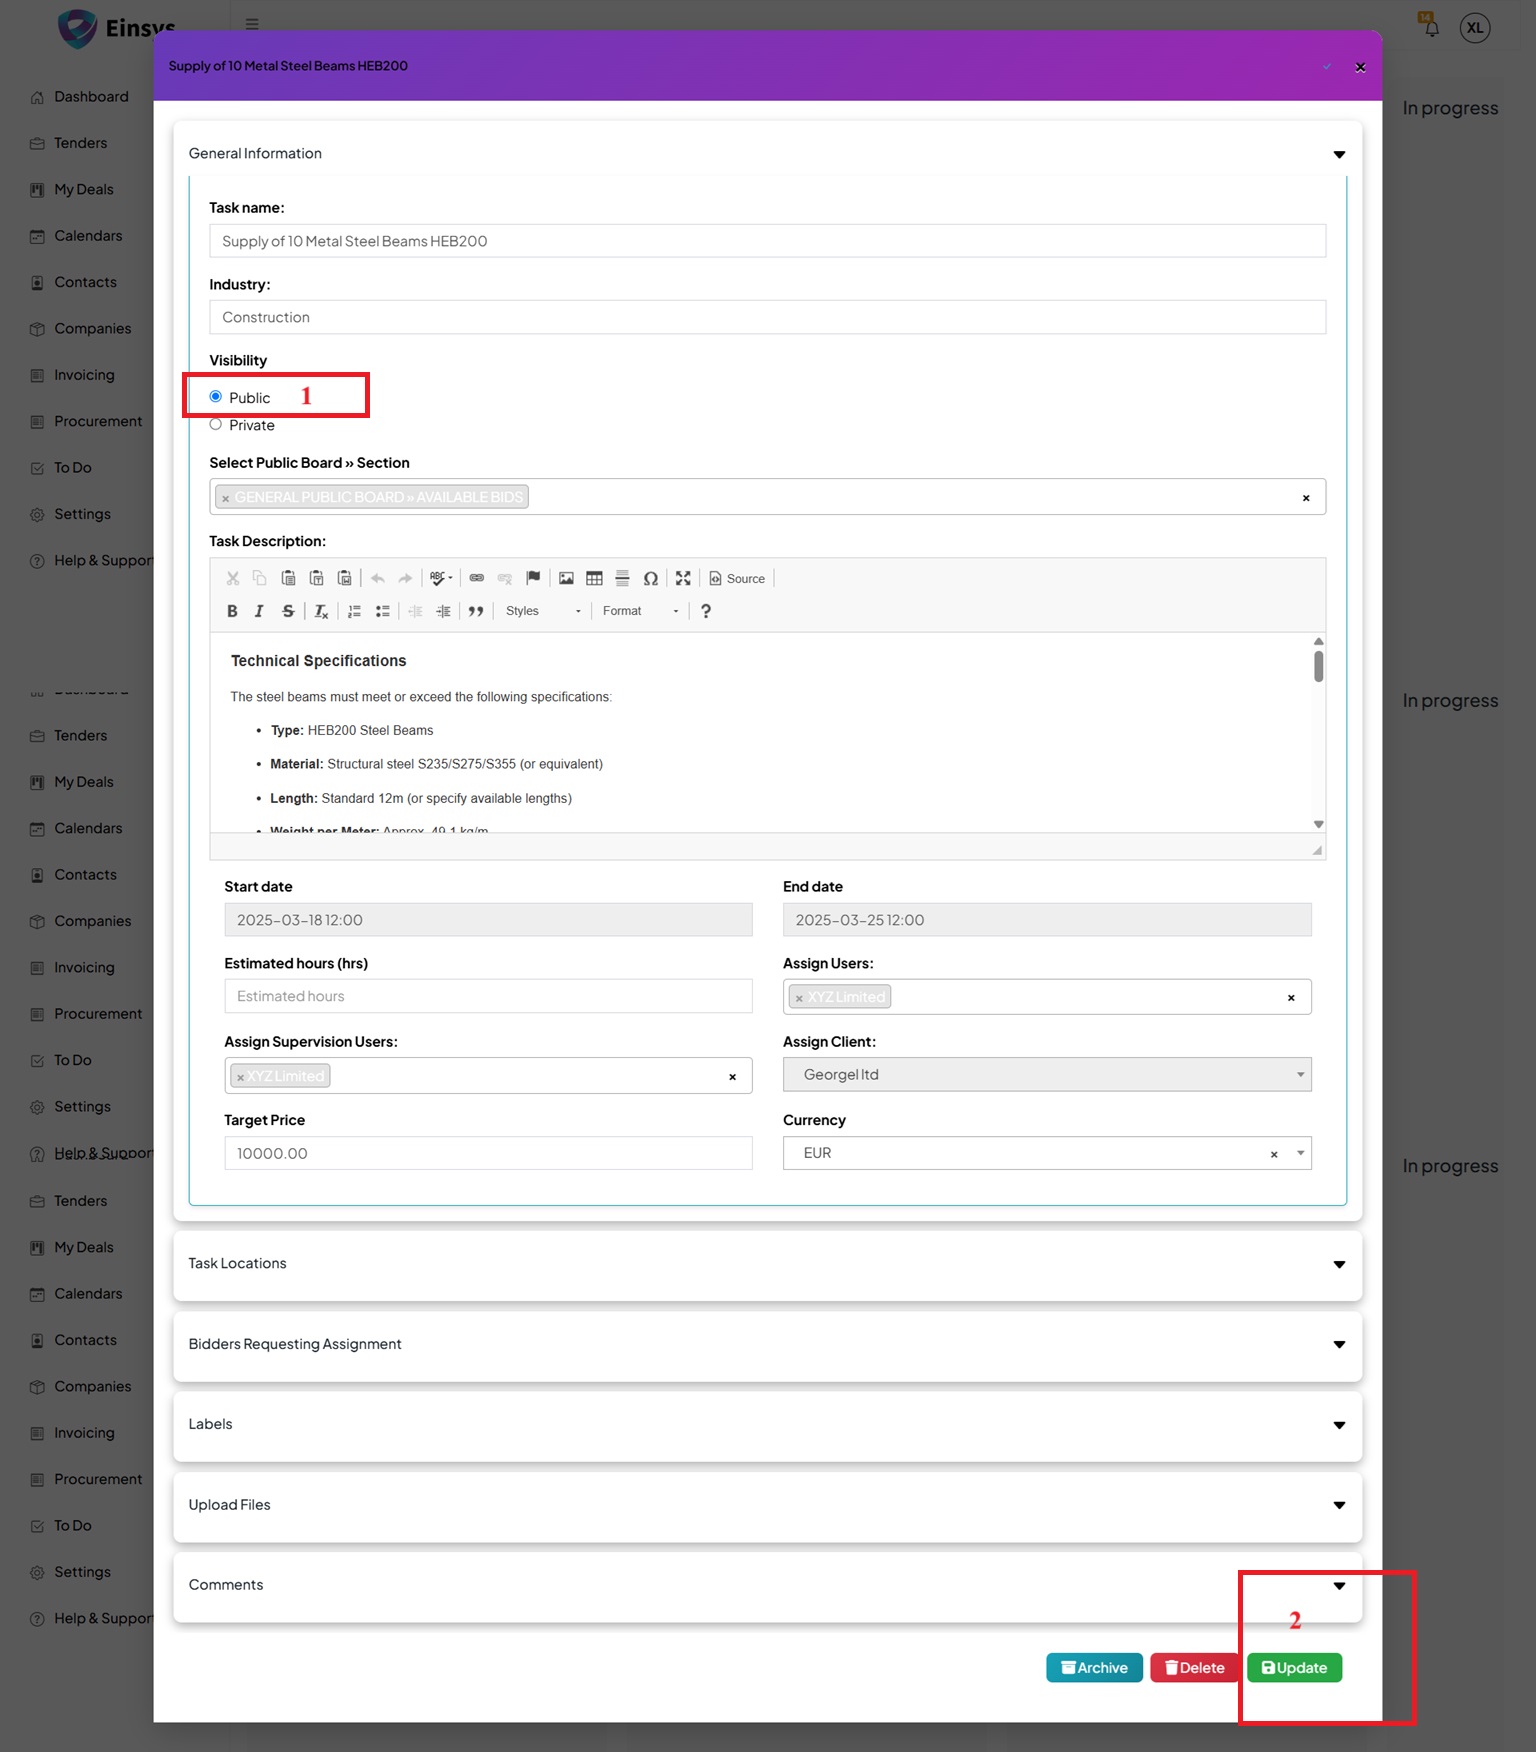
Task: Click the Delete button
Action: (x=1194, y=1668)
